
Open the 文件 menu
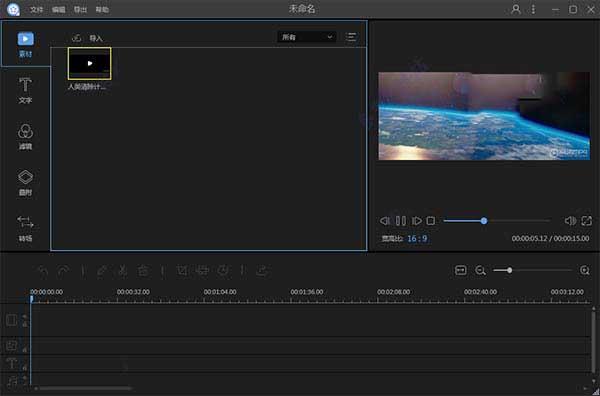37,10
